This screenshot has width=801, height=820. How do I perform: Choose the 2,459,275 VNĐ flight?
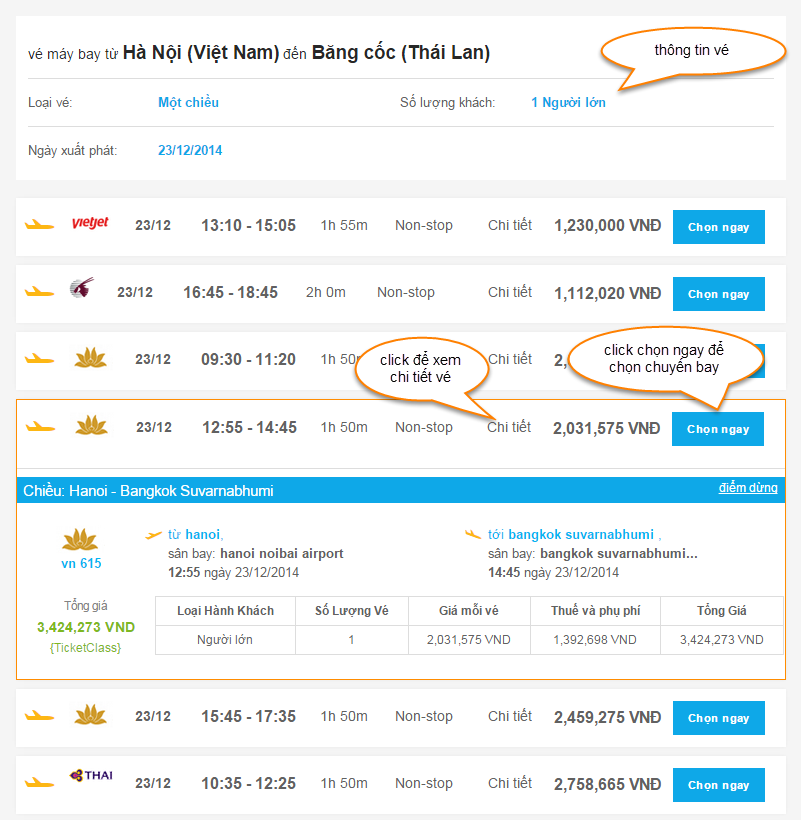tap(718, 718)
